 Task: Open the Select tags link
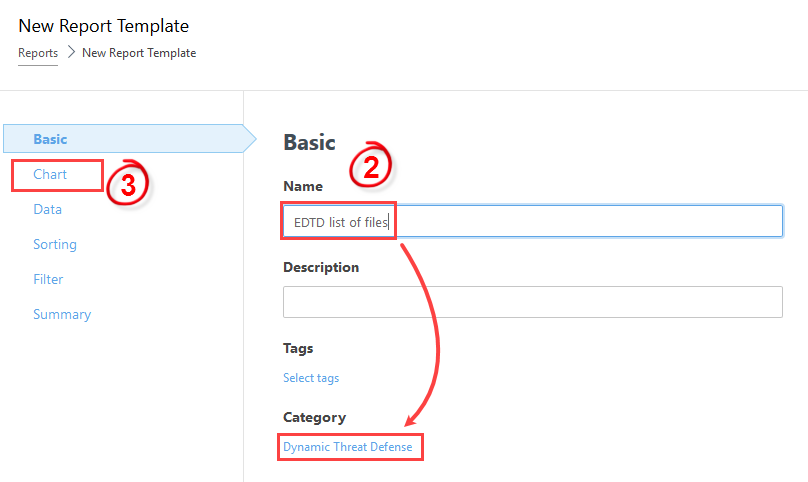point(311,378)
